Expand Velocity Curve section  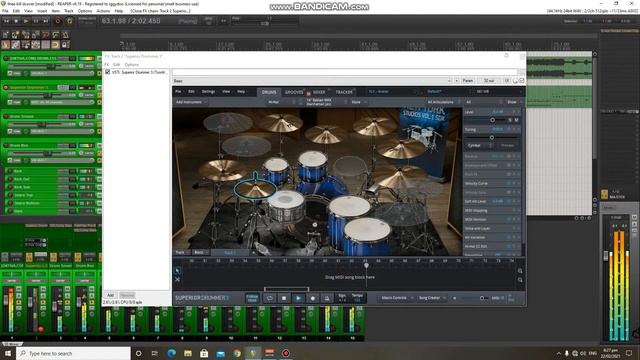point(492,184)
